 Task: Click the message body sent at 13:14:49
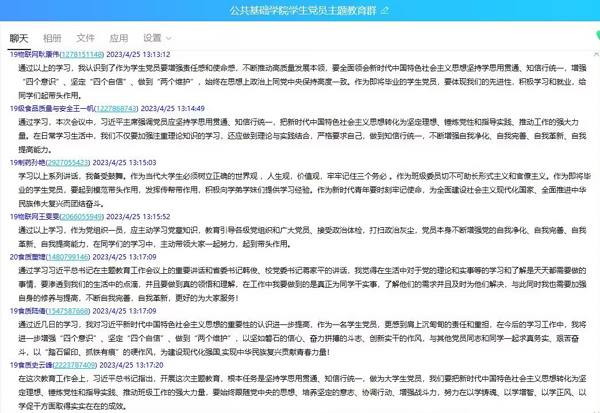[x=300, y=133]
